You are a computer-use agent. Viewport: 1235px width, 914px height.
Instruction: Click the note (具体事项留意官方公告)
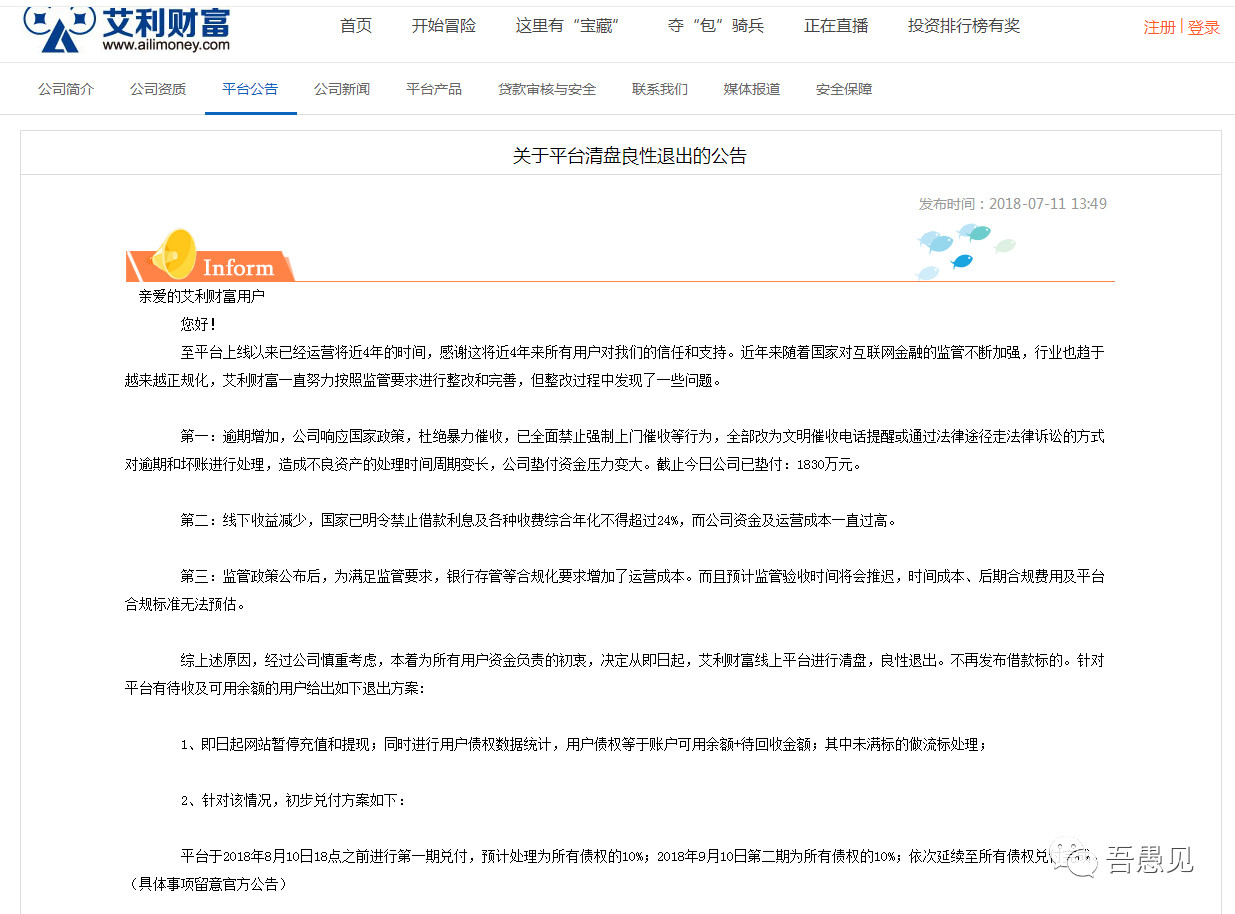210,885
